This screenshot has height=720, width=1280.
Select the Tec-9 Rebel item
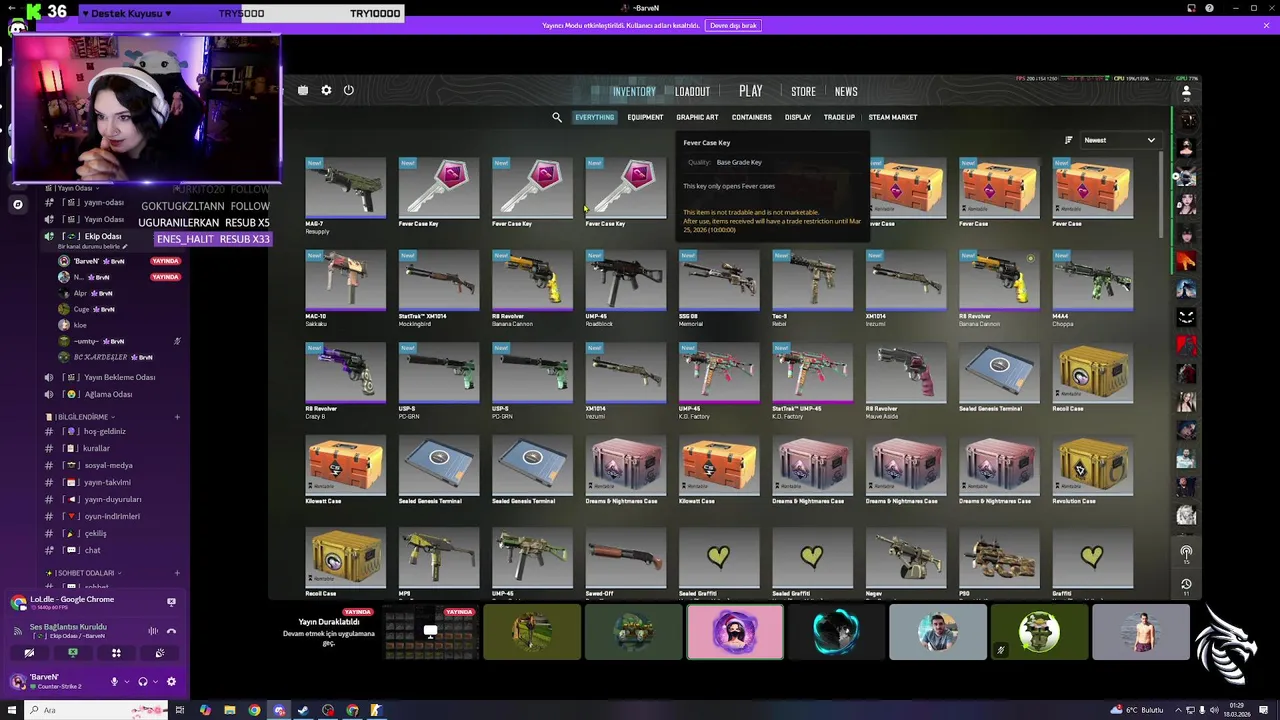click(x=812, y=288)
